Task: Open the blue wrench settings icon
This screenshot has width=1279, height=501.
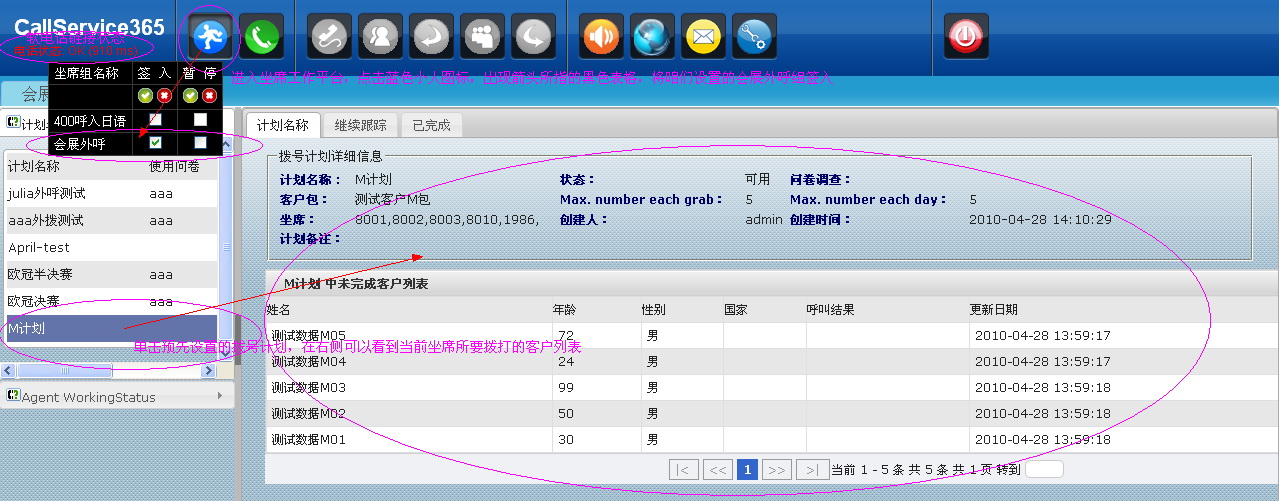Action: click(754, 37)
